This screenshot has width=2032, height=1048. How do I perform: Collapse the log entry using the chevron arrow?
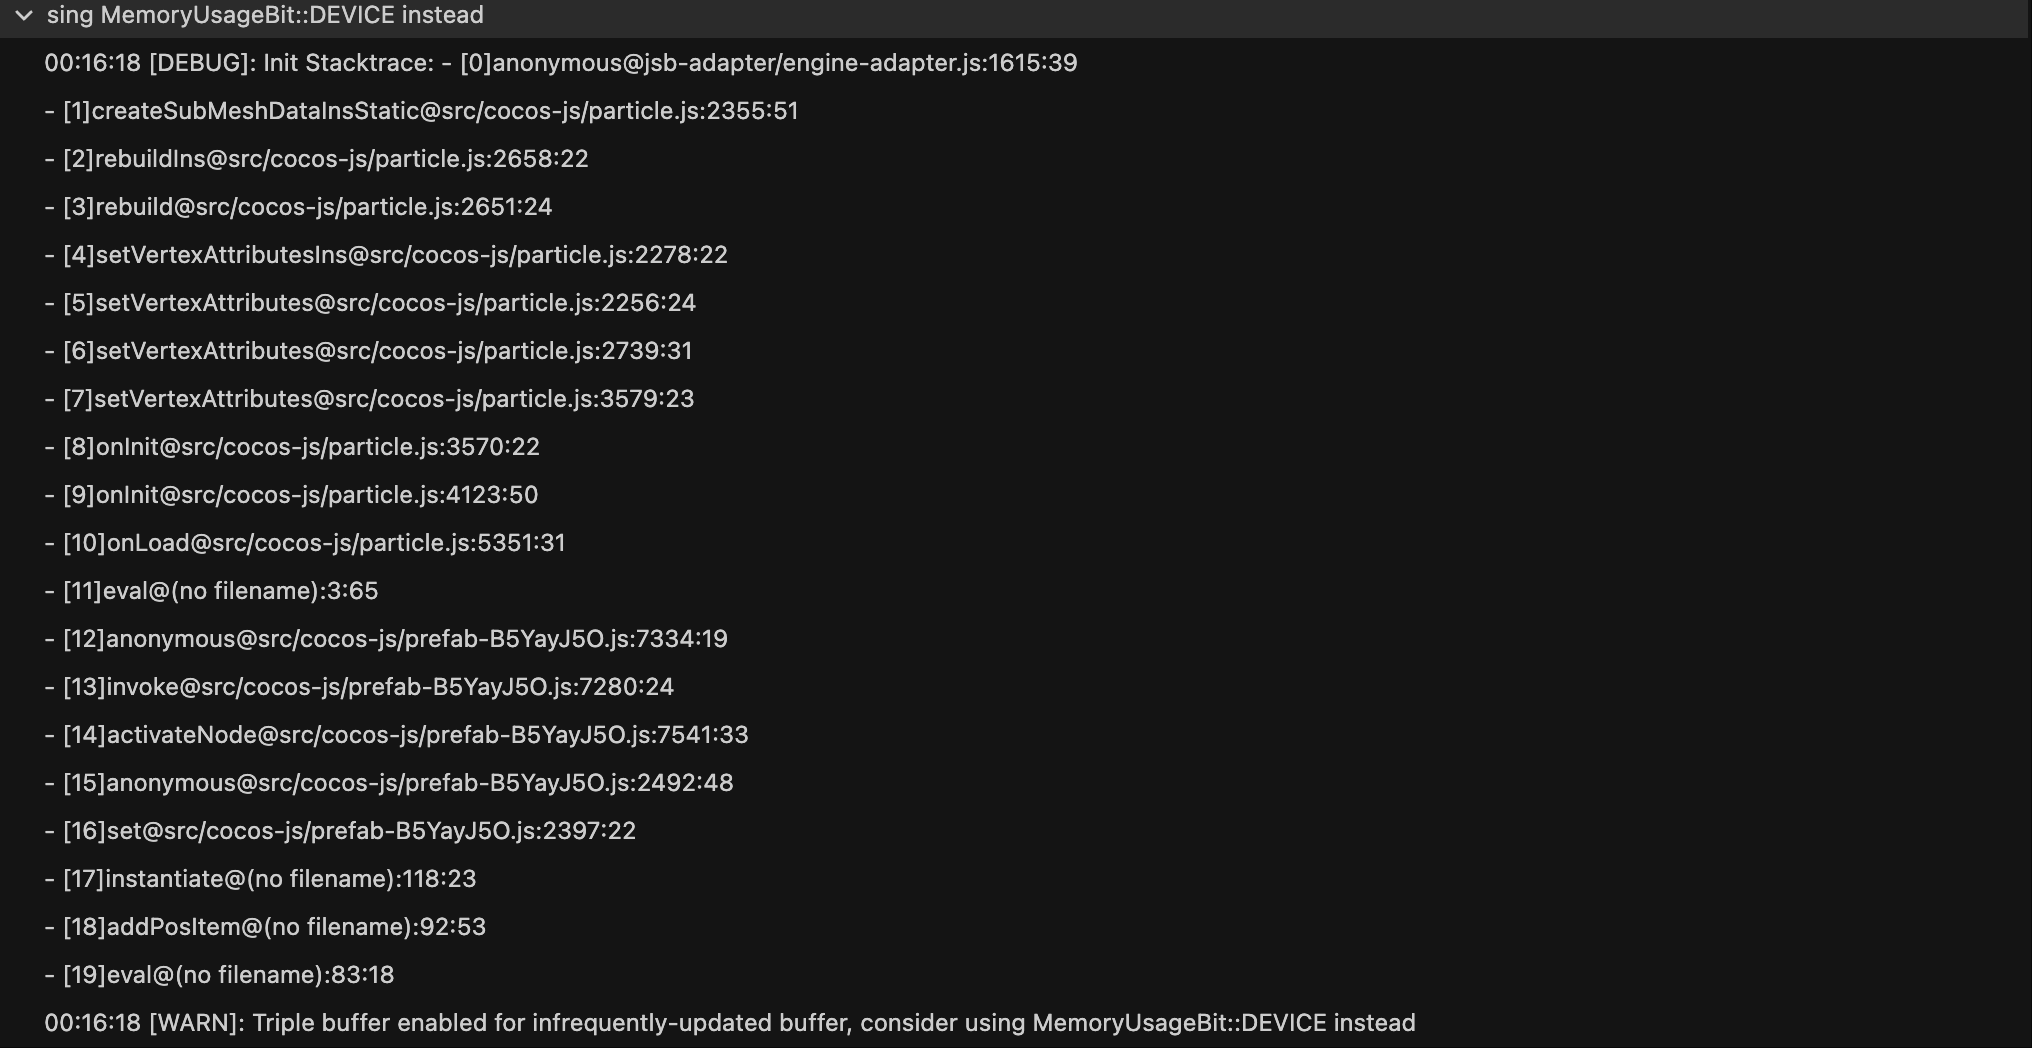click(x=24, y=16)
